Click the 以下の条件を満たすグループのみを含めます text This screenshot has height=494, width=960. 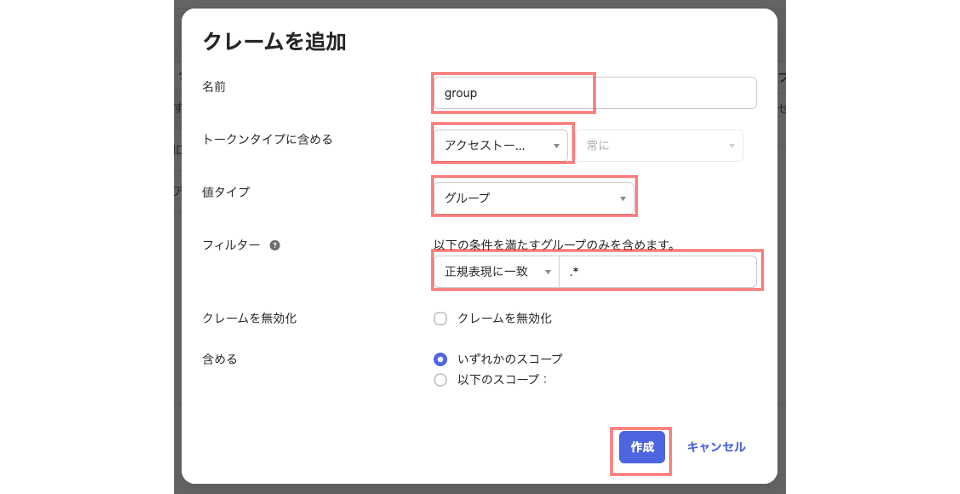[555, 245]
